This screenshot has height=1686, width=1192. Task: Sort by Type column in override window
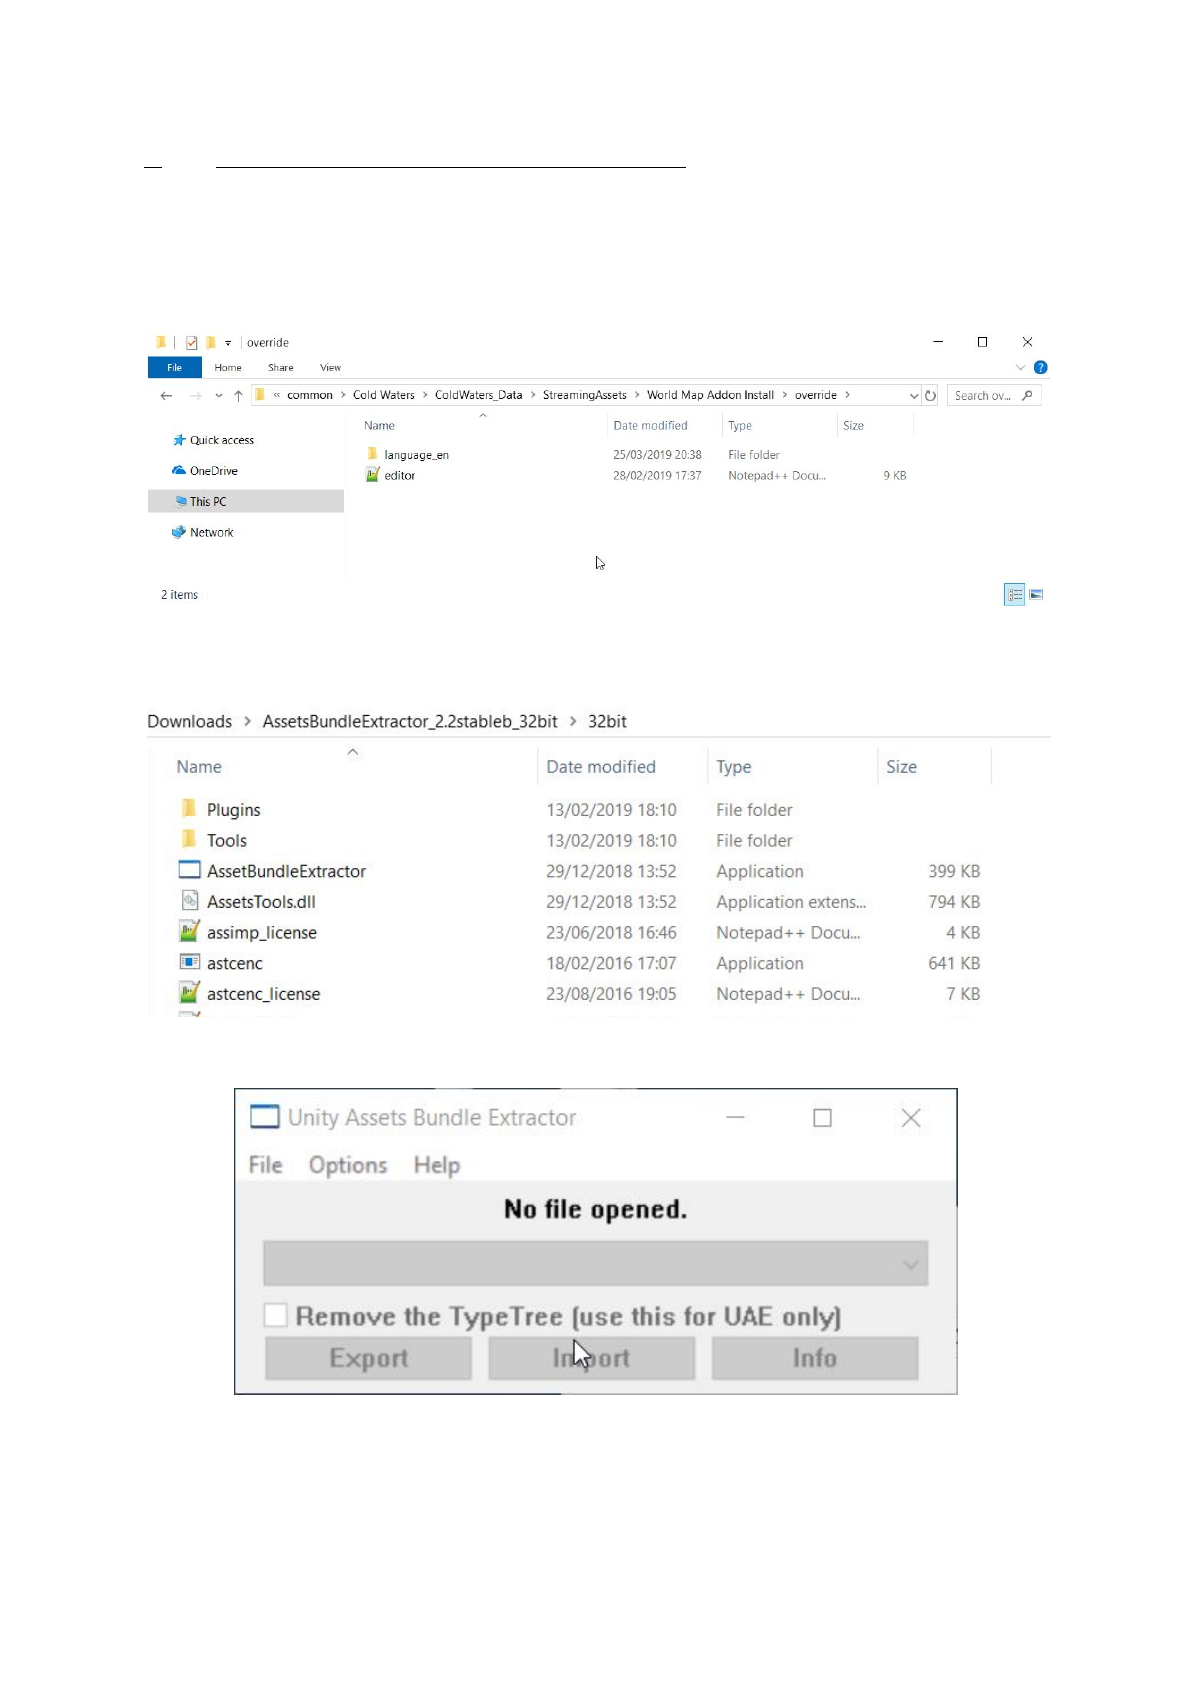coord(740,426)
